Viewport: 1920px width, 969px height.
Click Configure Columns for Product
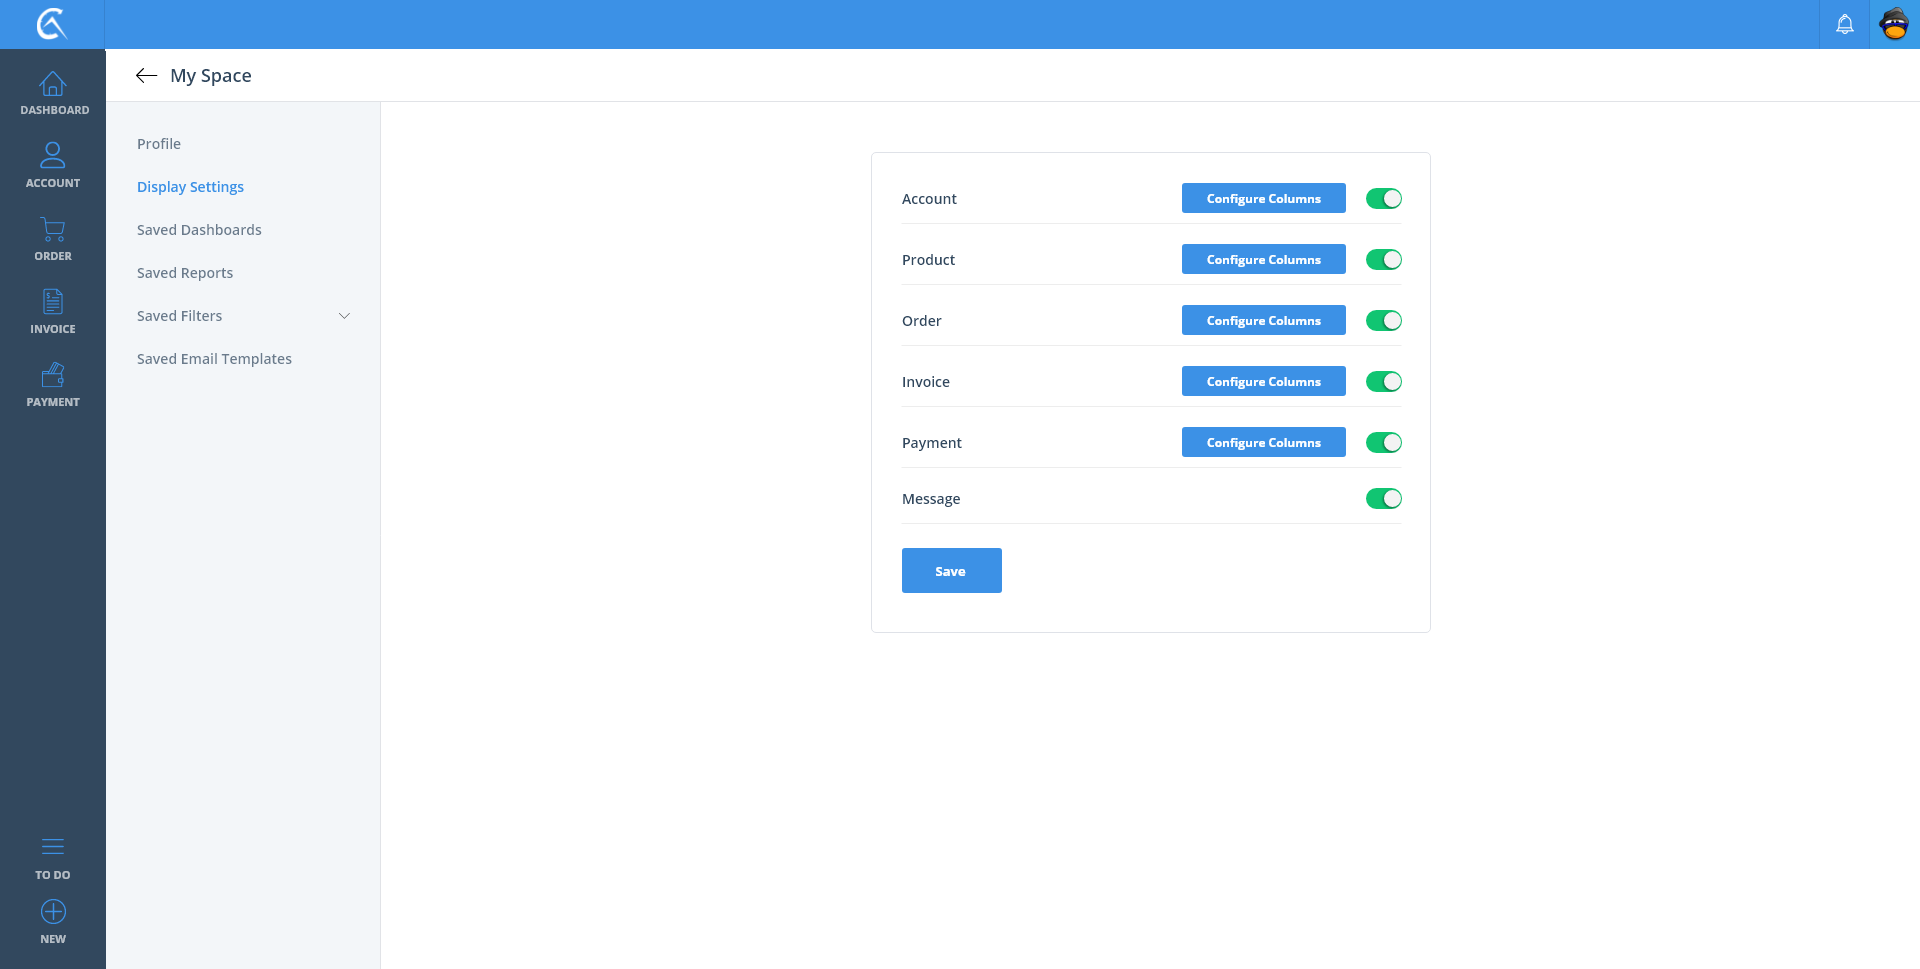click(x=1263, y=260)
